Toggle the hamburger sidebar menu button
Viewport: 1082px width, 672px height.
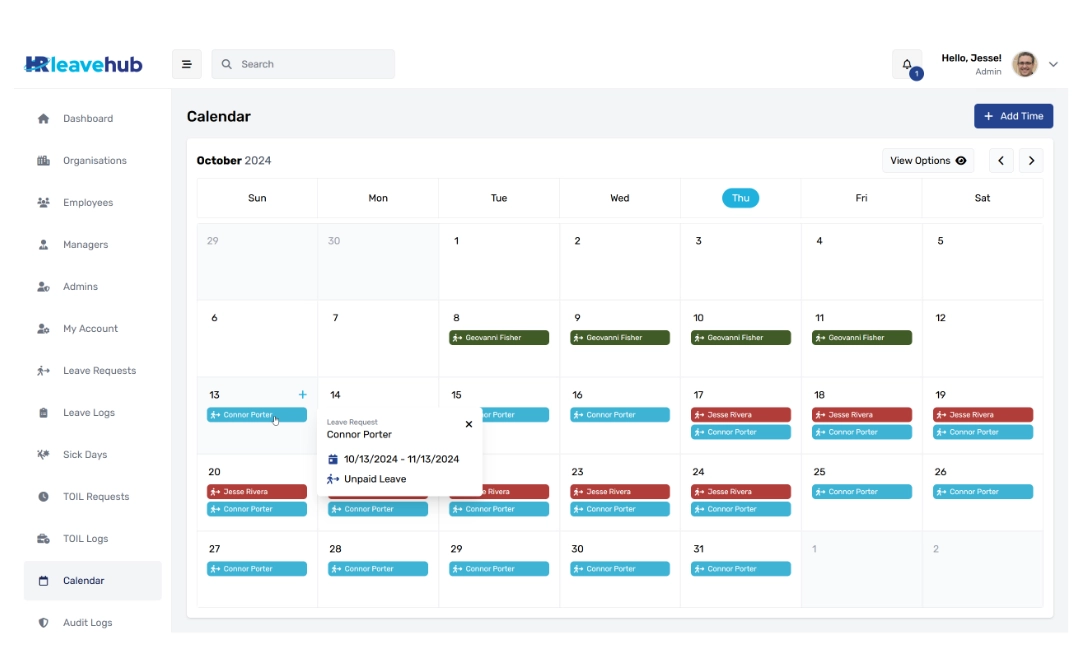pos(186,64)
